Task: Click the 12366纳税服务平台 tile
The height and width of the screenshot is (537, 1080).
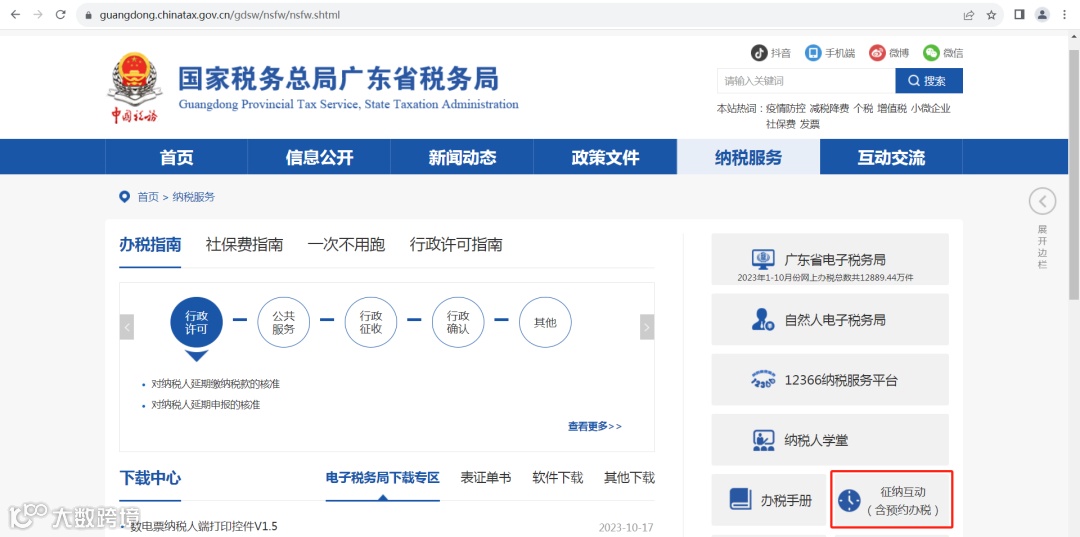Action: (830, 379)
